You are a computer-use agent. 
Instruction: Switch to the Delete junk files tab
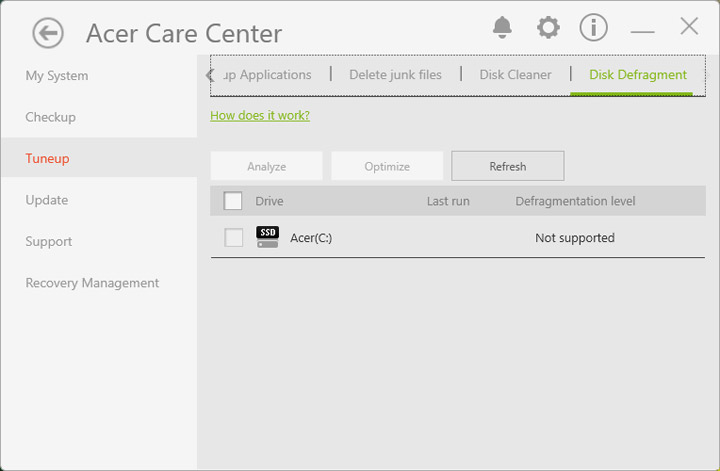pyautogui.click(x=395, y=75)
